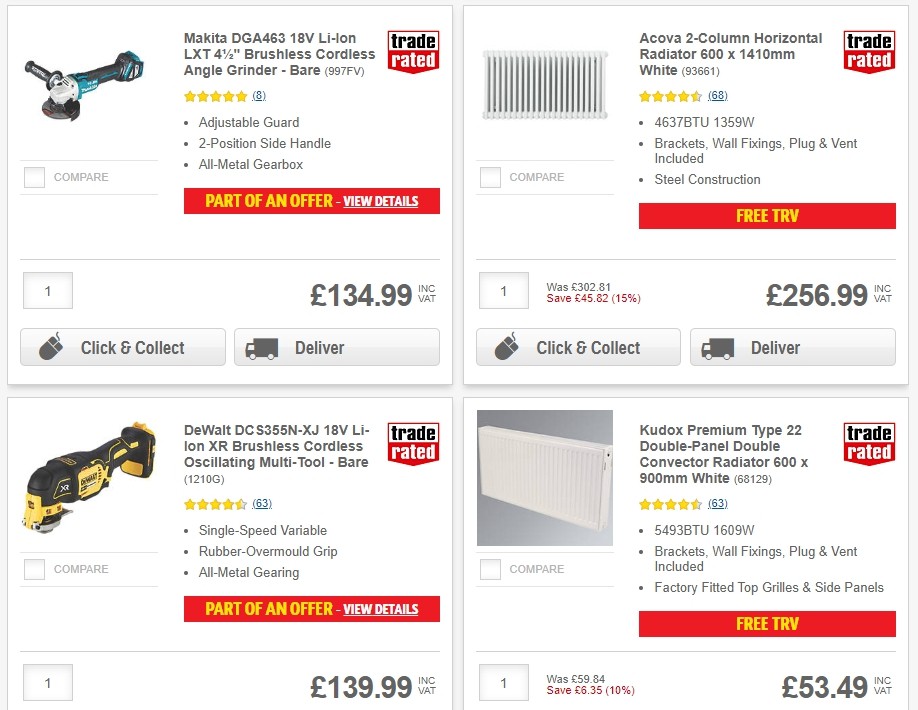Select Click & Collect for the Acova radiator

pyautogui.click(x=578, y=347)
